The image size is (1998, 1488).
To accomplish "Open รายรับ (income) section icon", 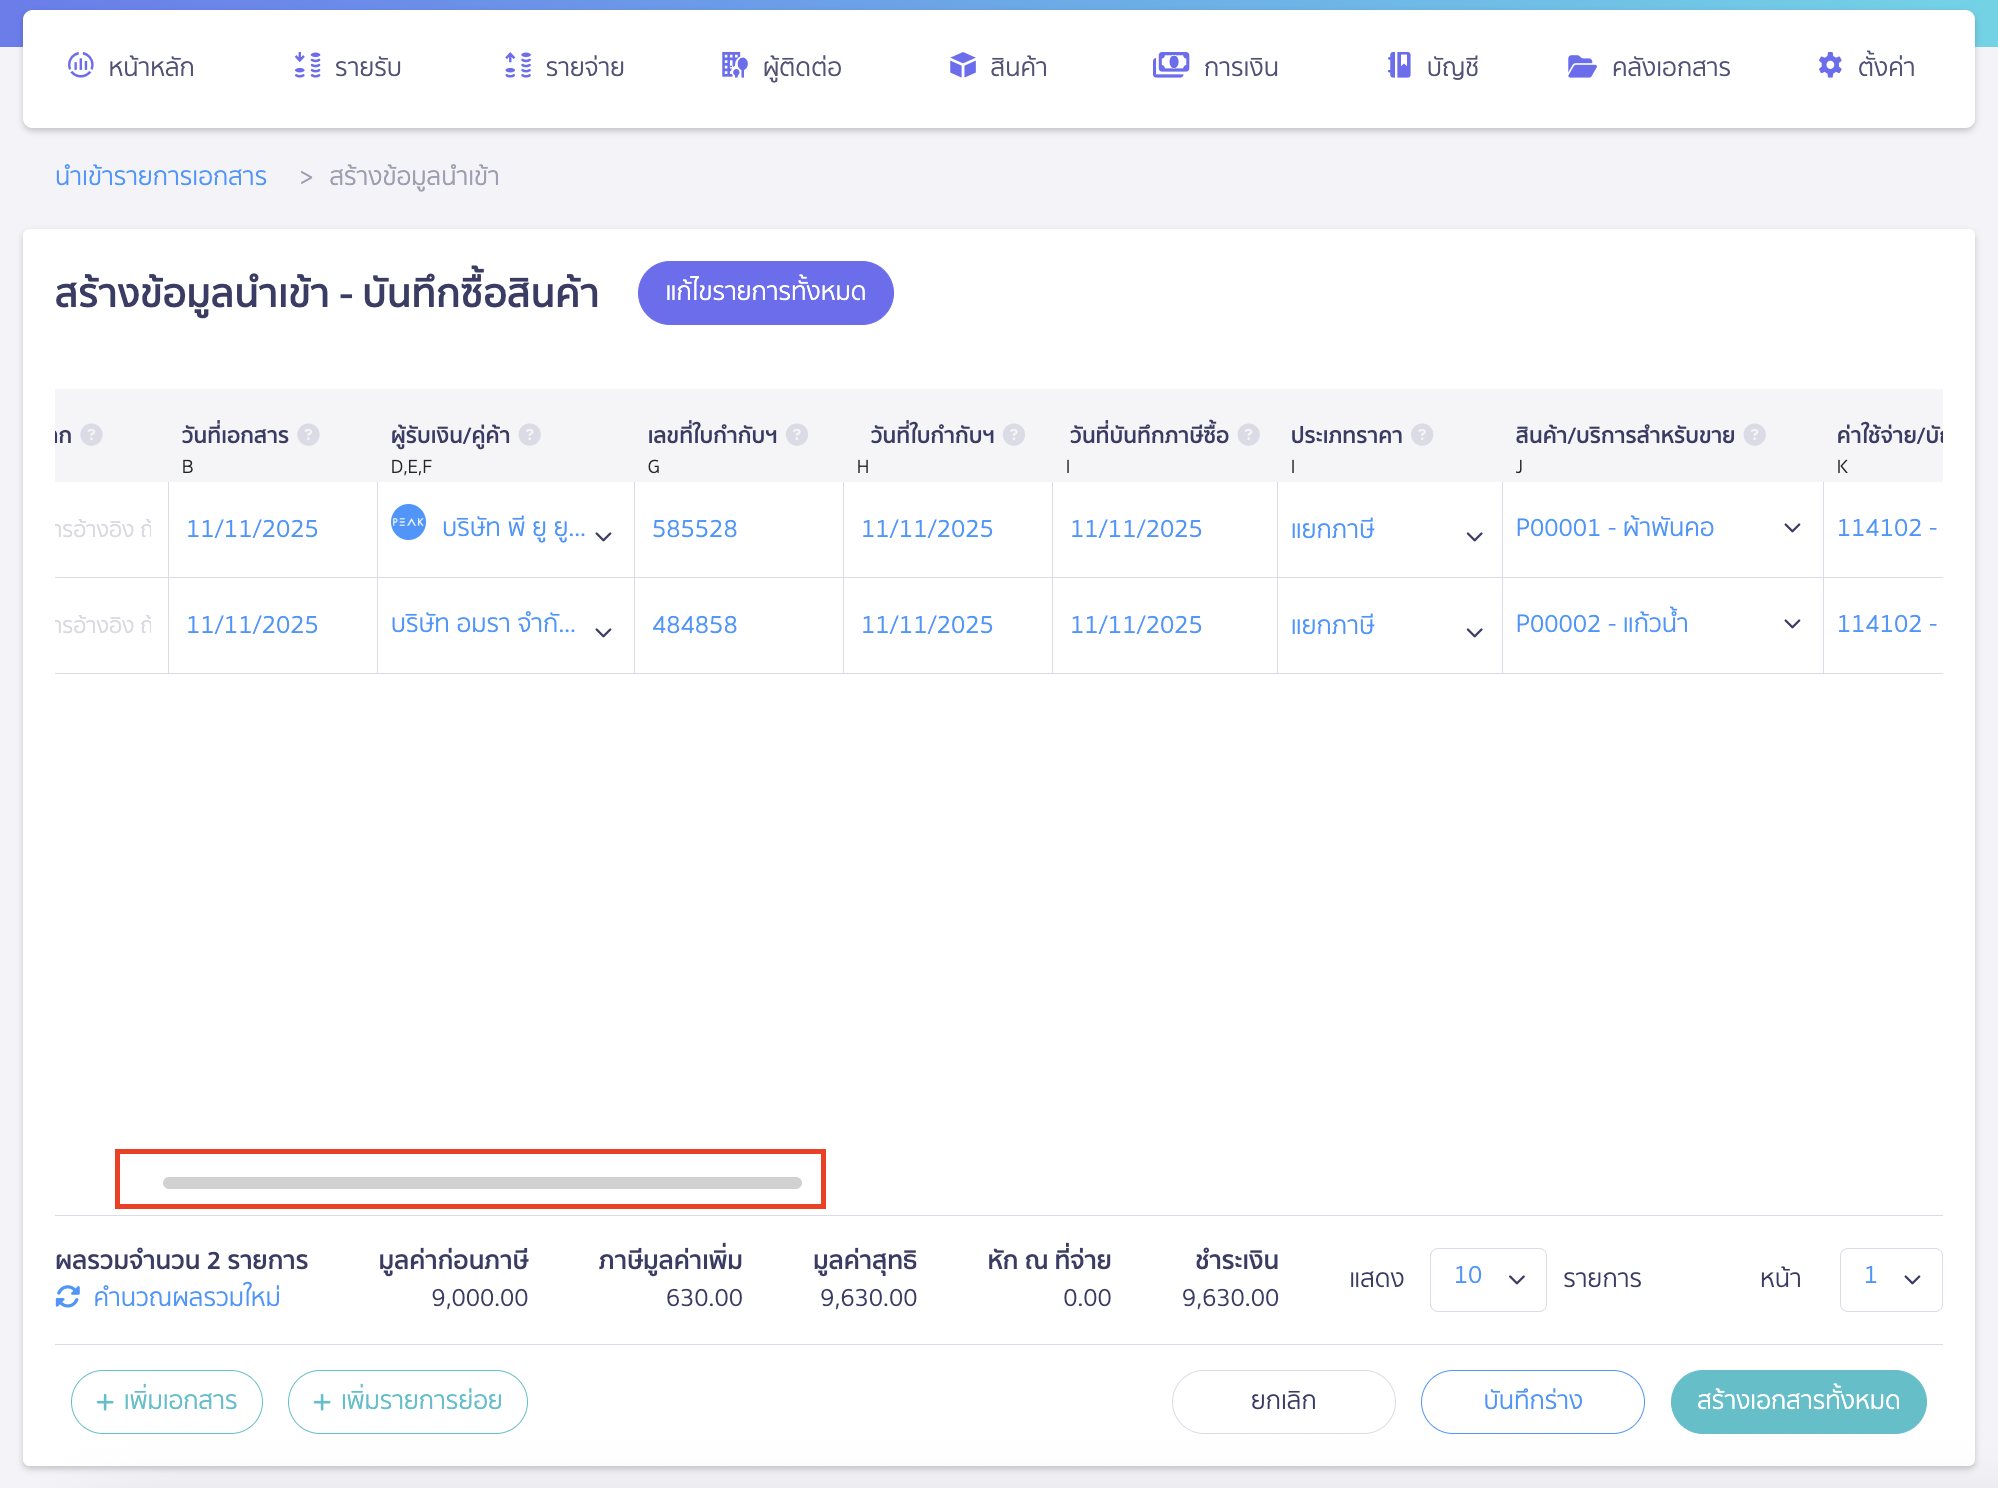I will [x=306, y=66].
